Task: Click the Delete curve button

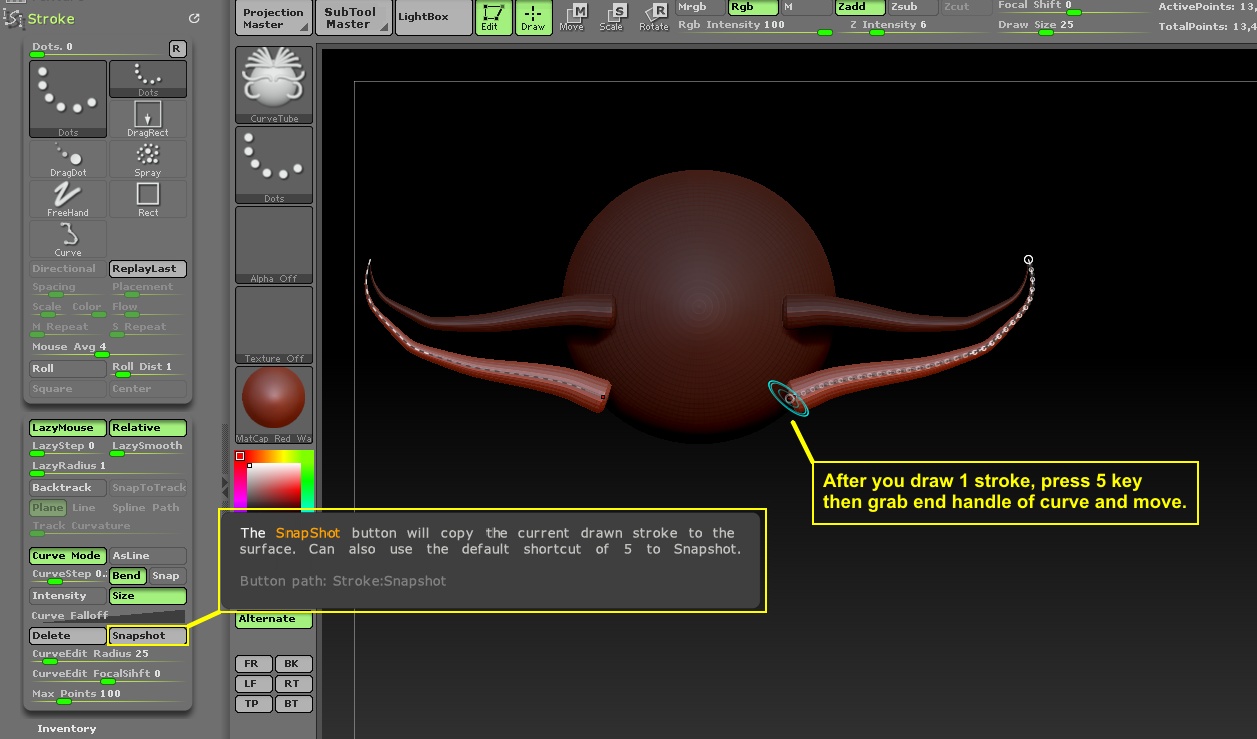Action: pos(67,636)
